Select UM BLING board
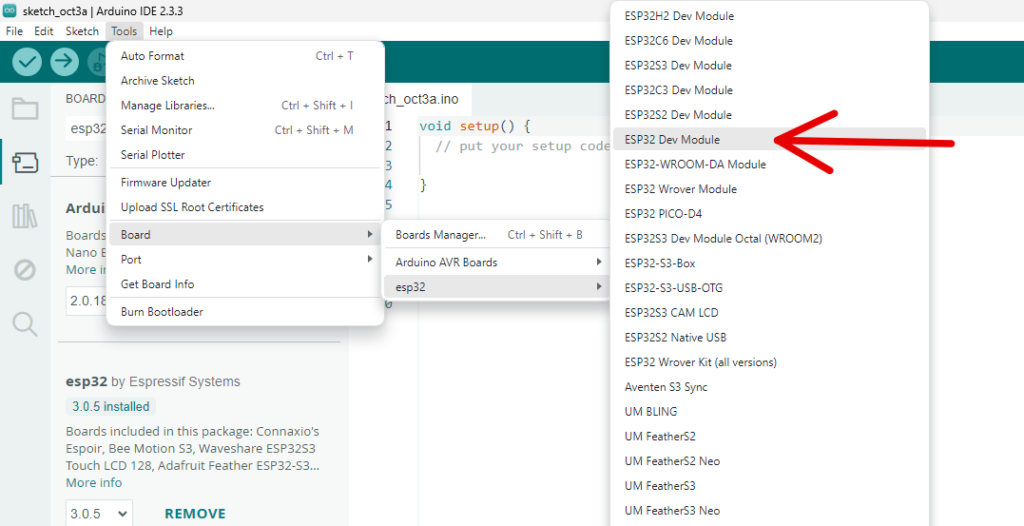The height and width of the screenshot is (526, 1024). coord(769,412)
